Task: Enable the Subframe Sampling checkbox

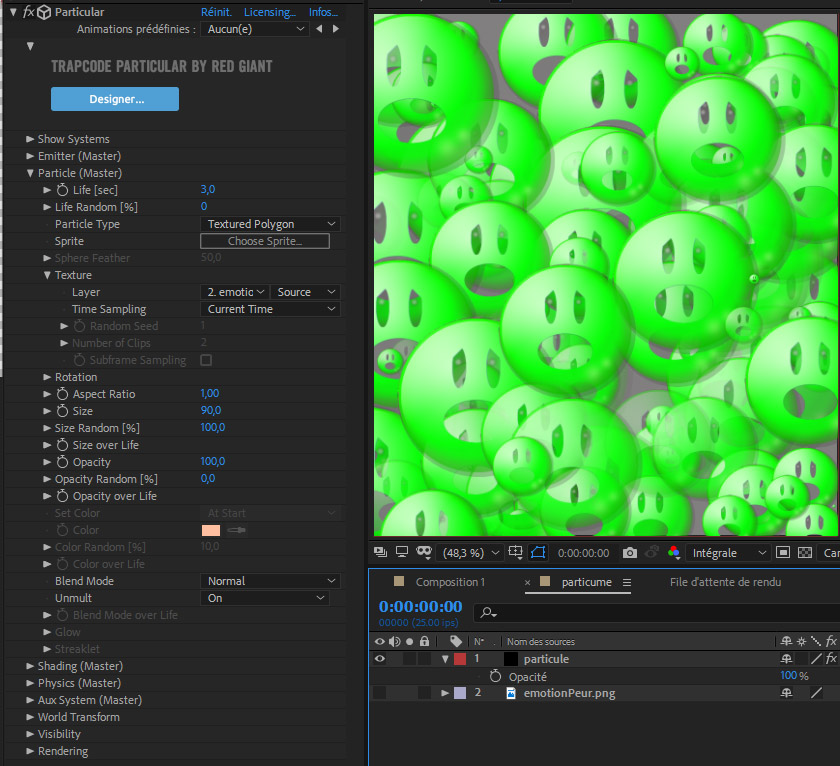Action: tap(206, 360)
